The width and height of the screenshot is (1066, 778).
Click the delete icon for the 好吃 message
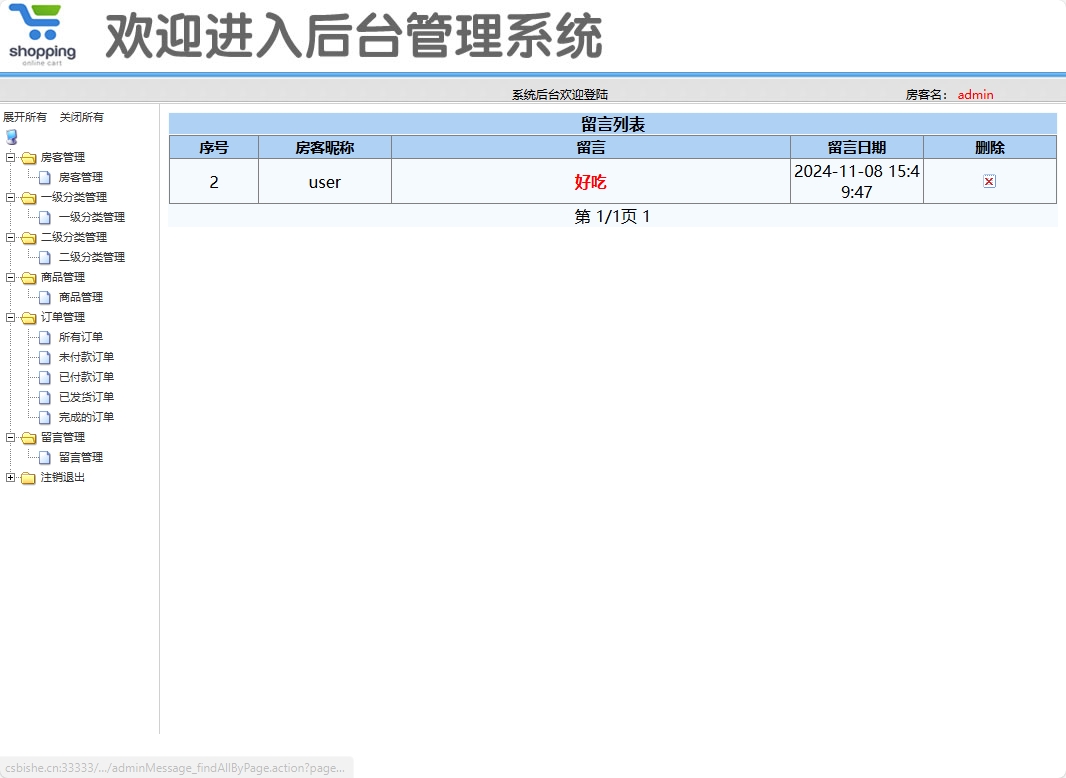pyautogui.click(x=989, y=181)
